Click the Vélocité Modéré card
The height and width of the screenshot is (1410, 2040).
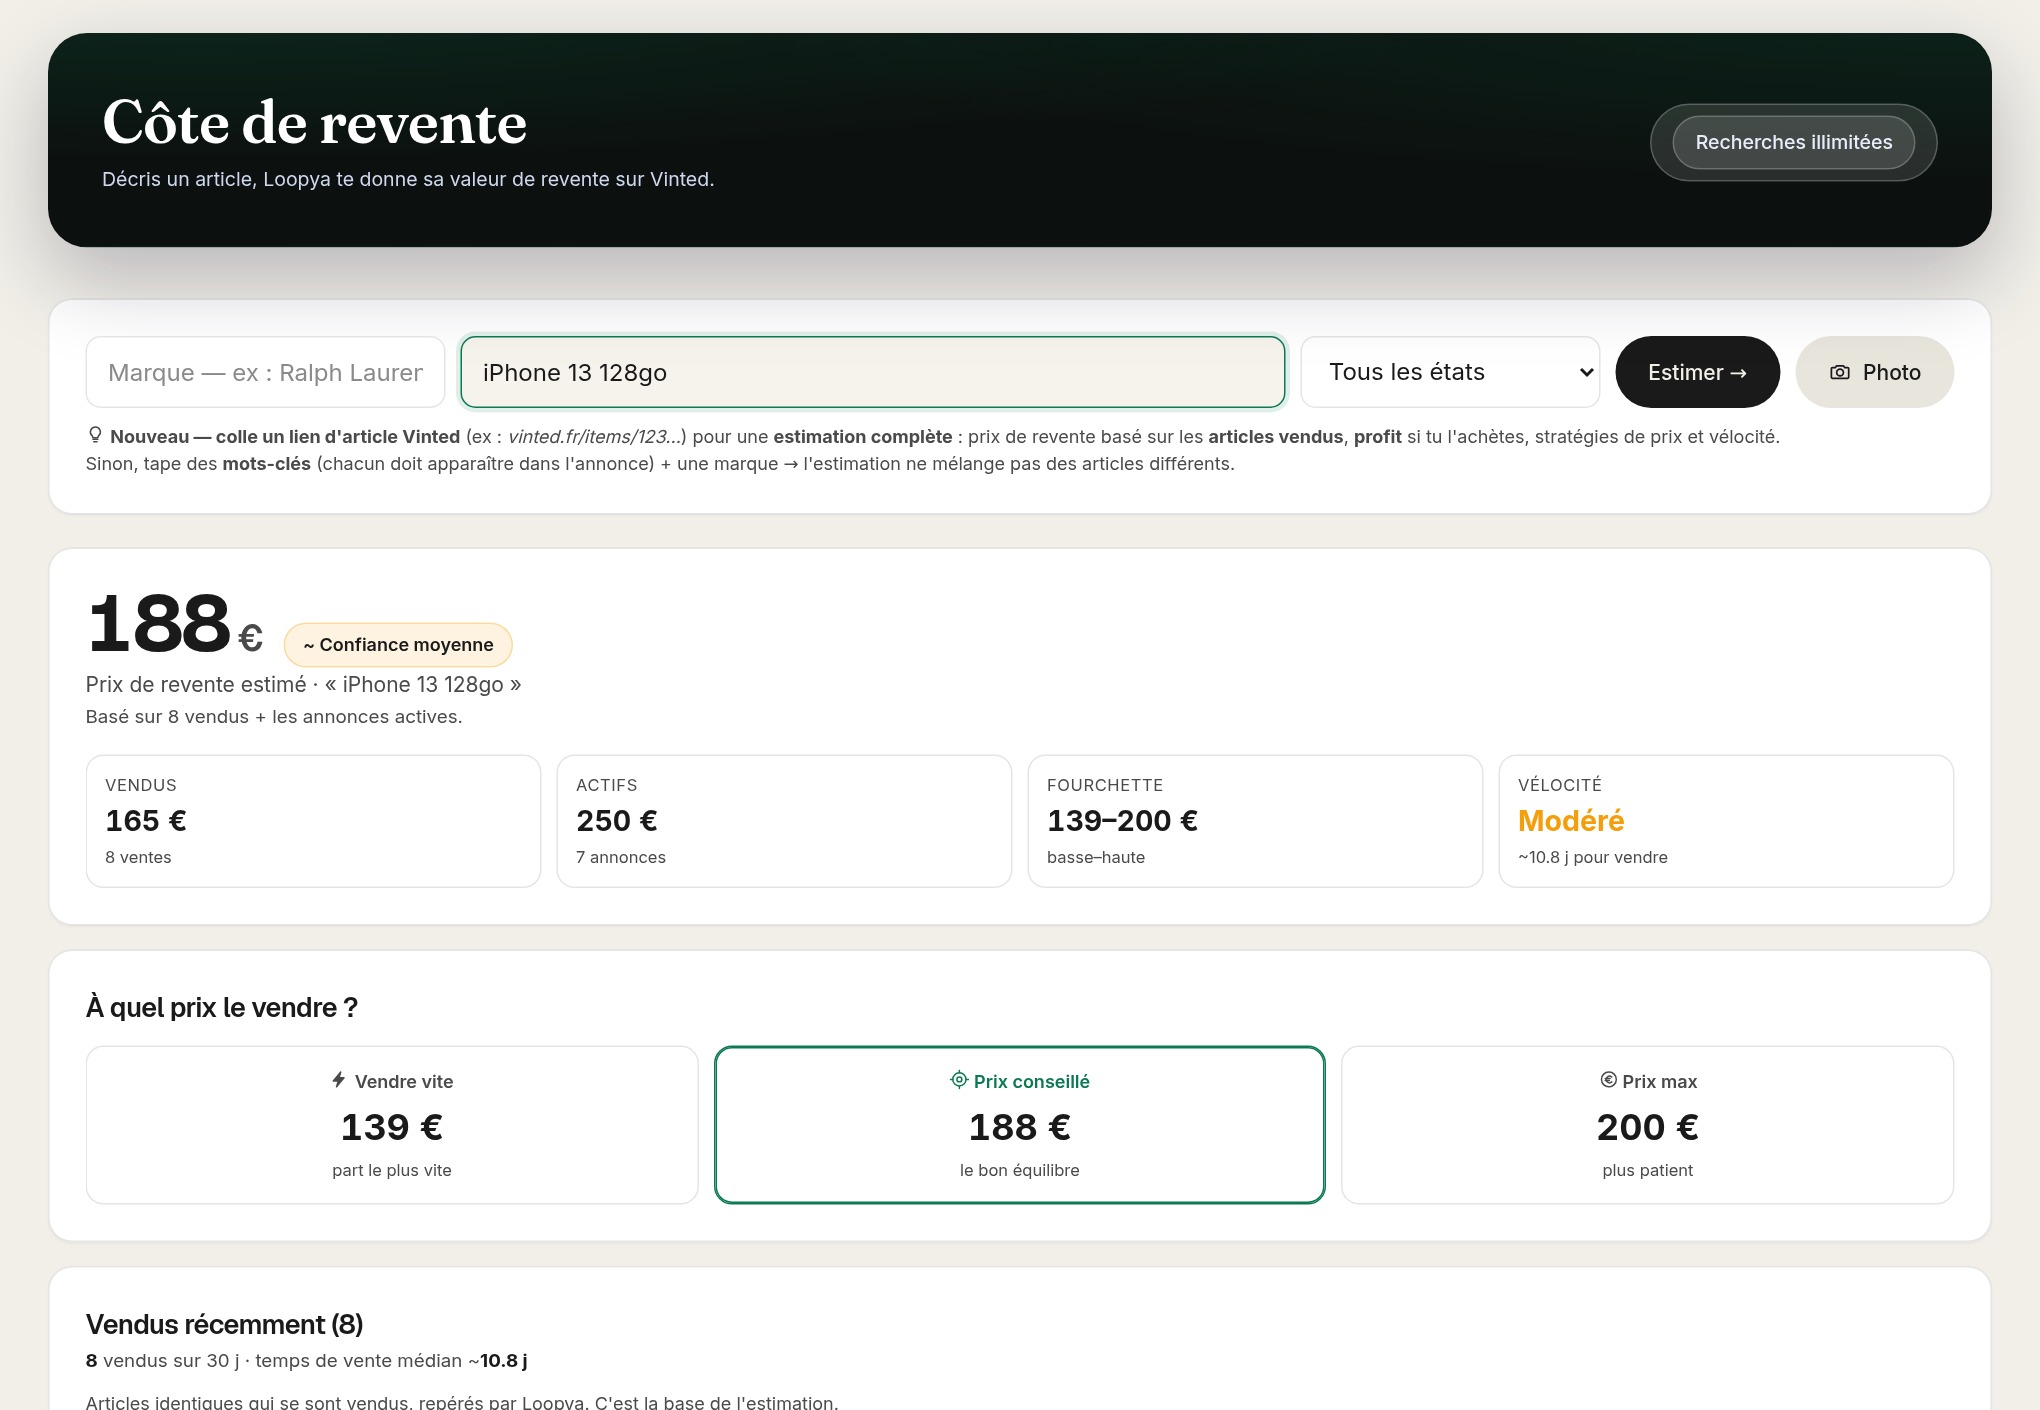(1726, 821)
